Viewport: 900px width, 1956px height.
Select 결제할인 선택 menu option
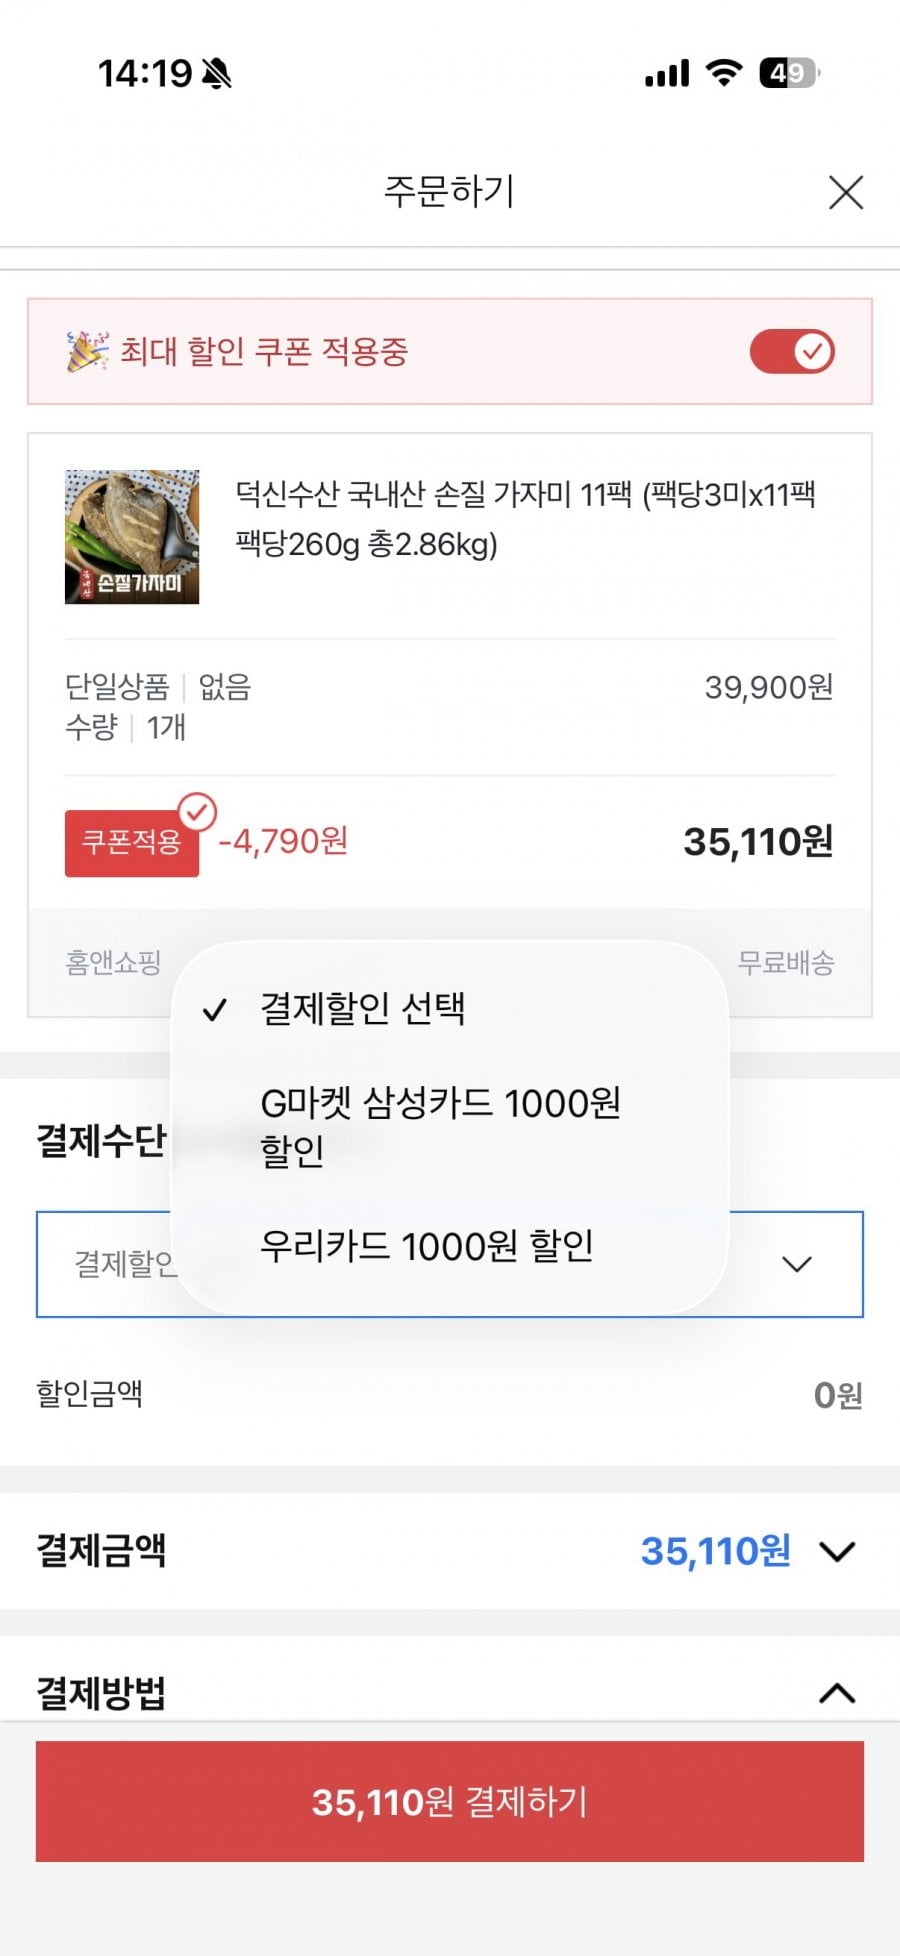[x=362, y=1008]
